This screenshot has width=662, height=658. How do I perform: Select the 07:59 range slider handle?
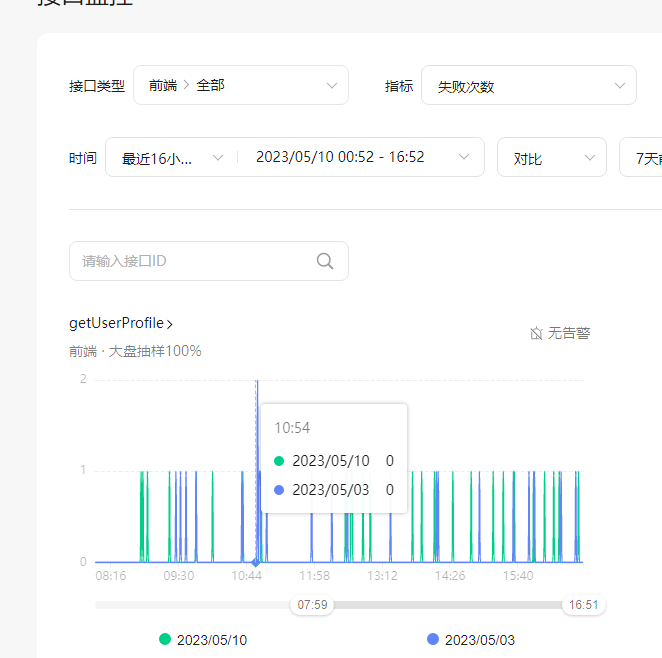pos(312,605)
